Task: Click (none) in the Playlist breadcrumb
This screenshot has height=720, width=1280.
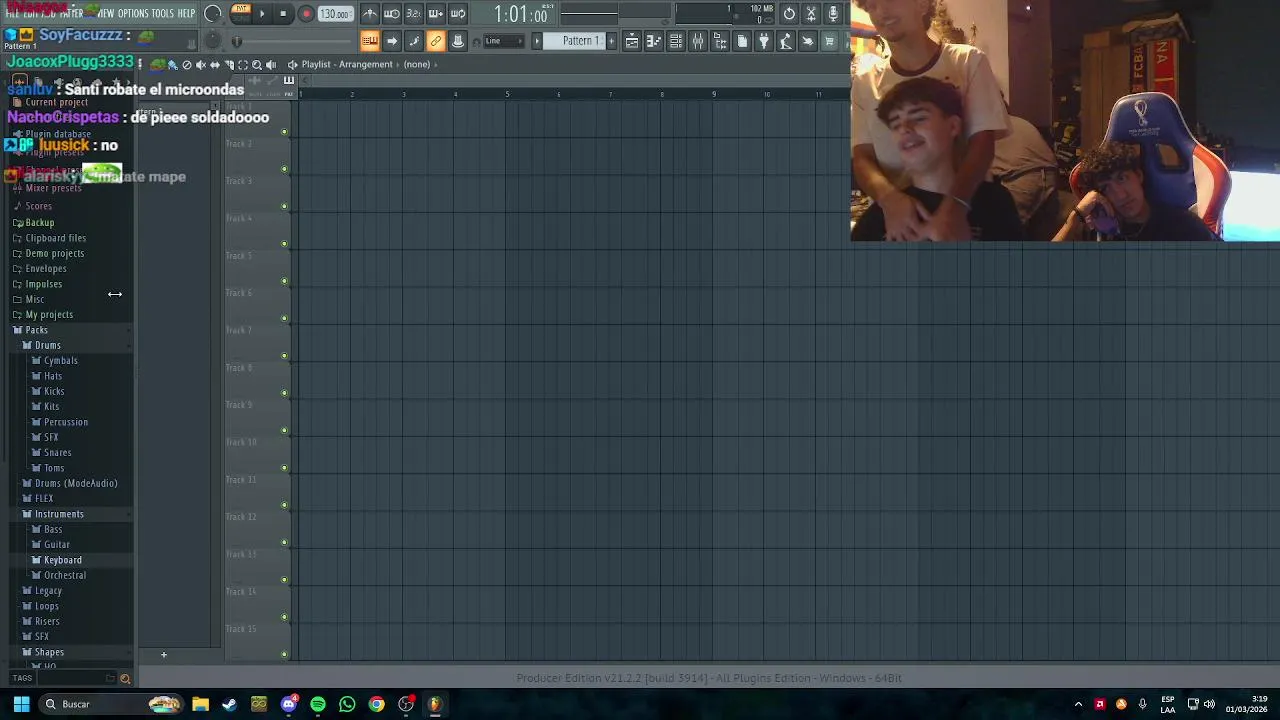Action: pyautogui.click(x=417, y=64)
